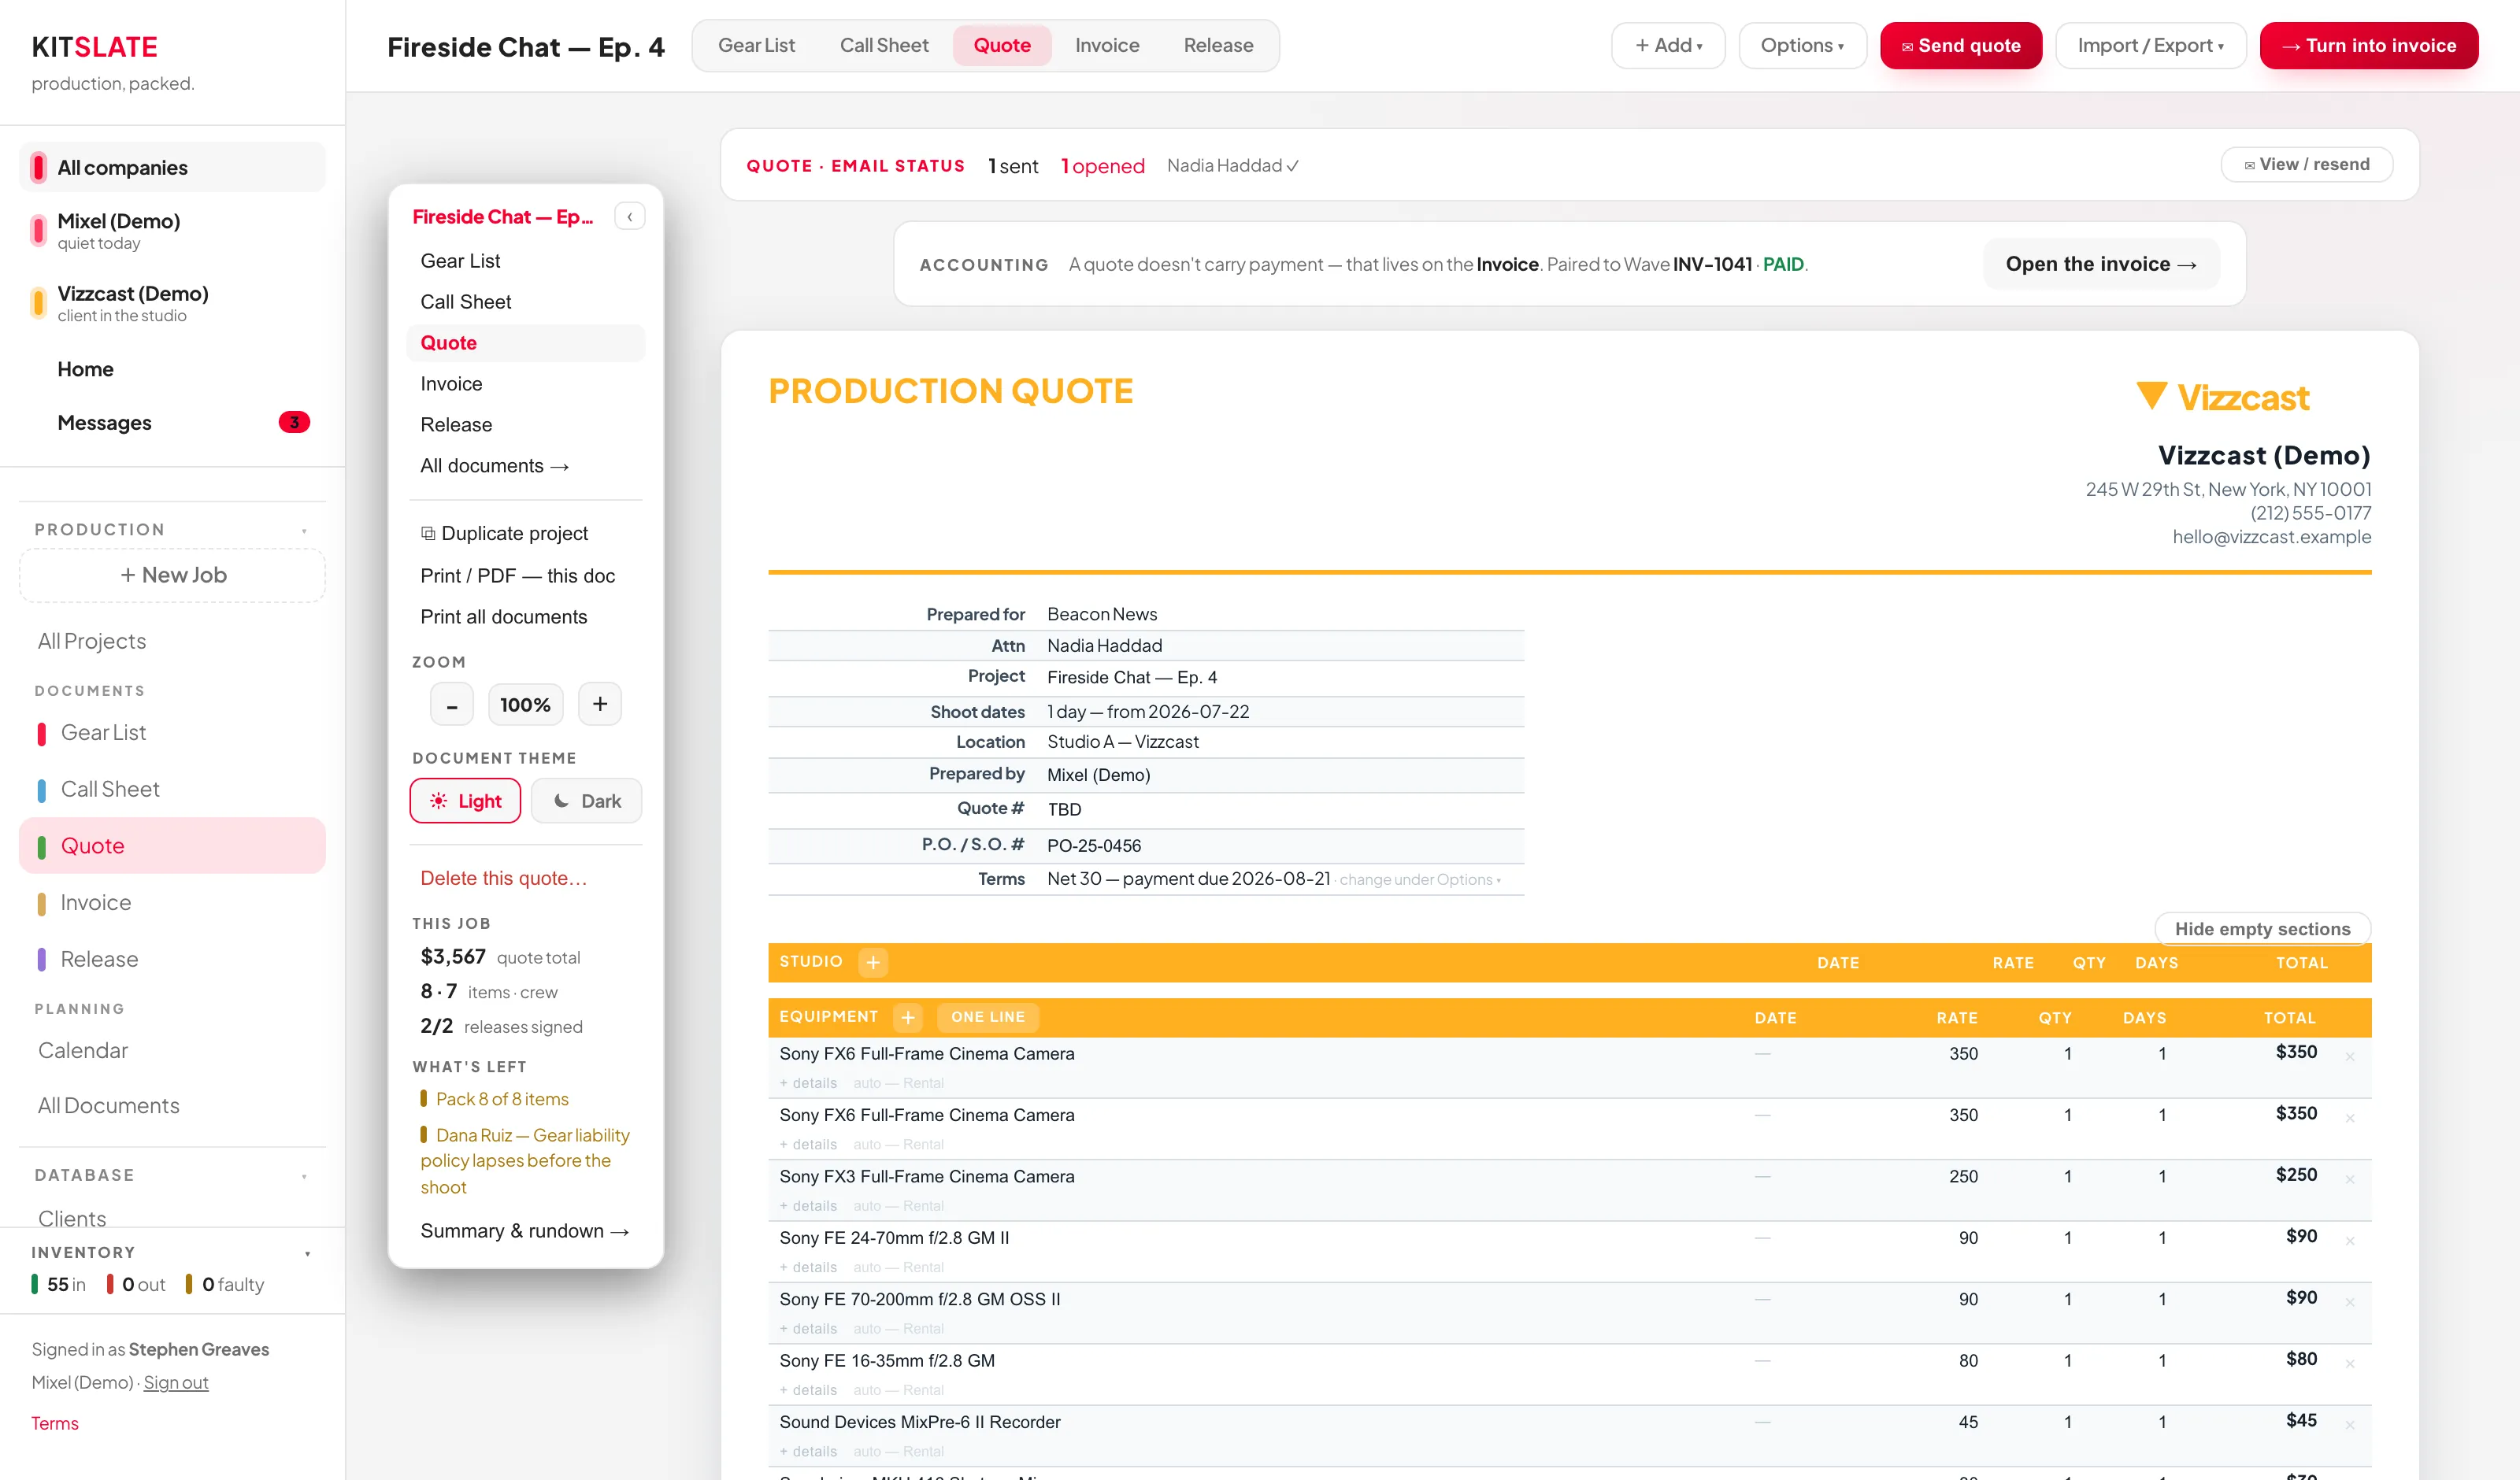This screenshot has height=1480, width=2520.
Task: Expand details for Sony FX3 camera row
Action: click(x=808, y=1206)
